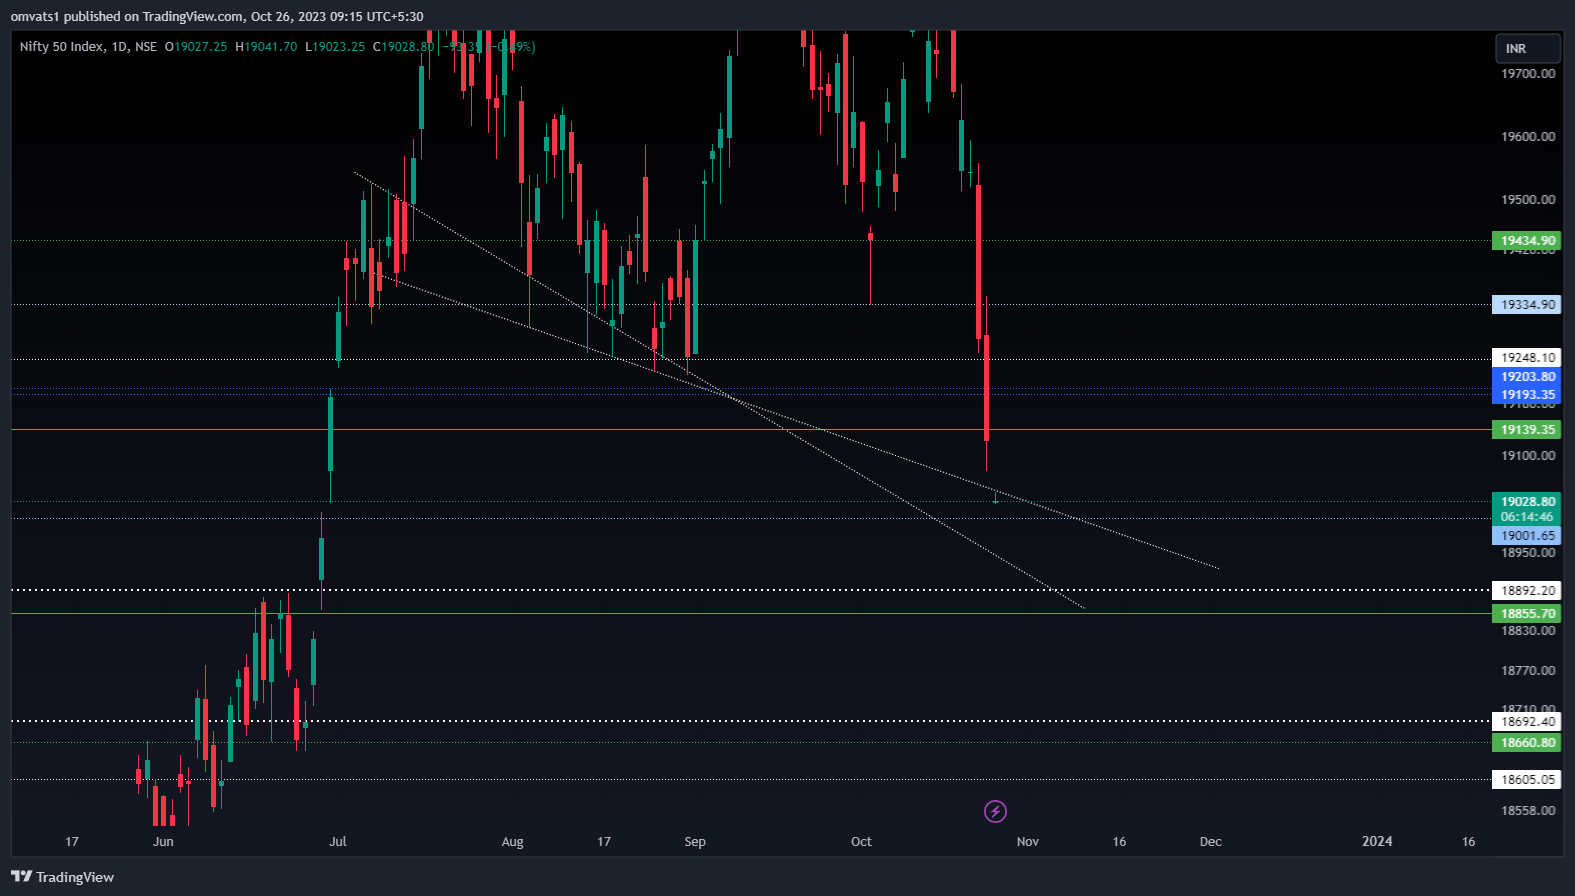
Task: Click the countdown timer 06:14:46
Action: click(1527, 517)
